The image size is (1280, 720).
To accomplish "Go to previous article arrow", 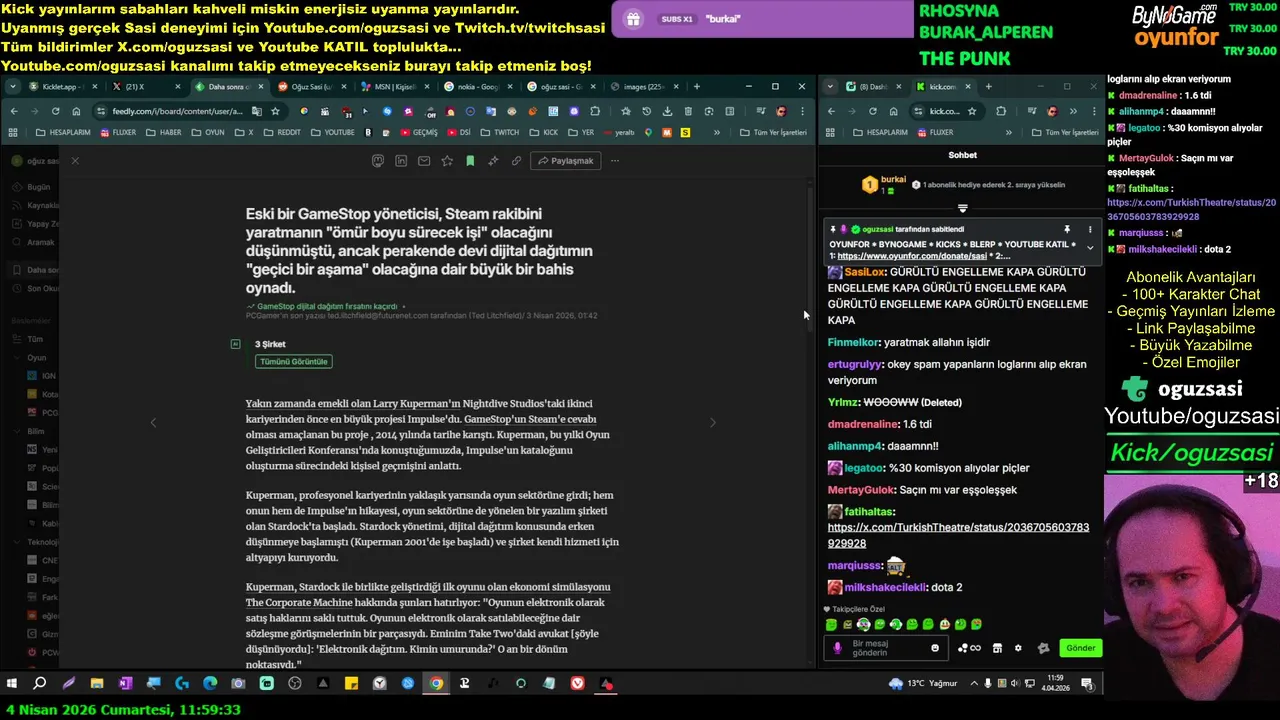I will 153,422.
